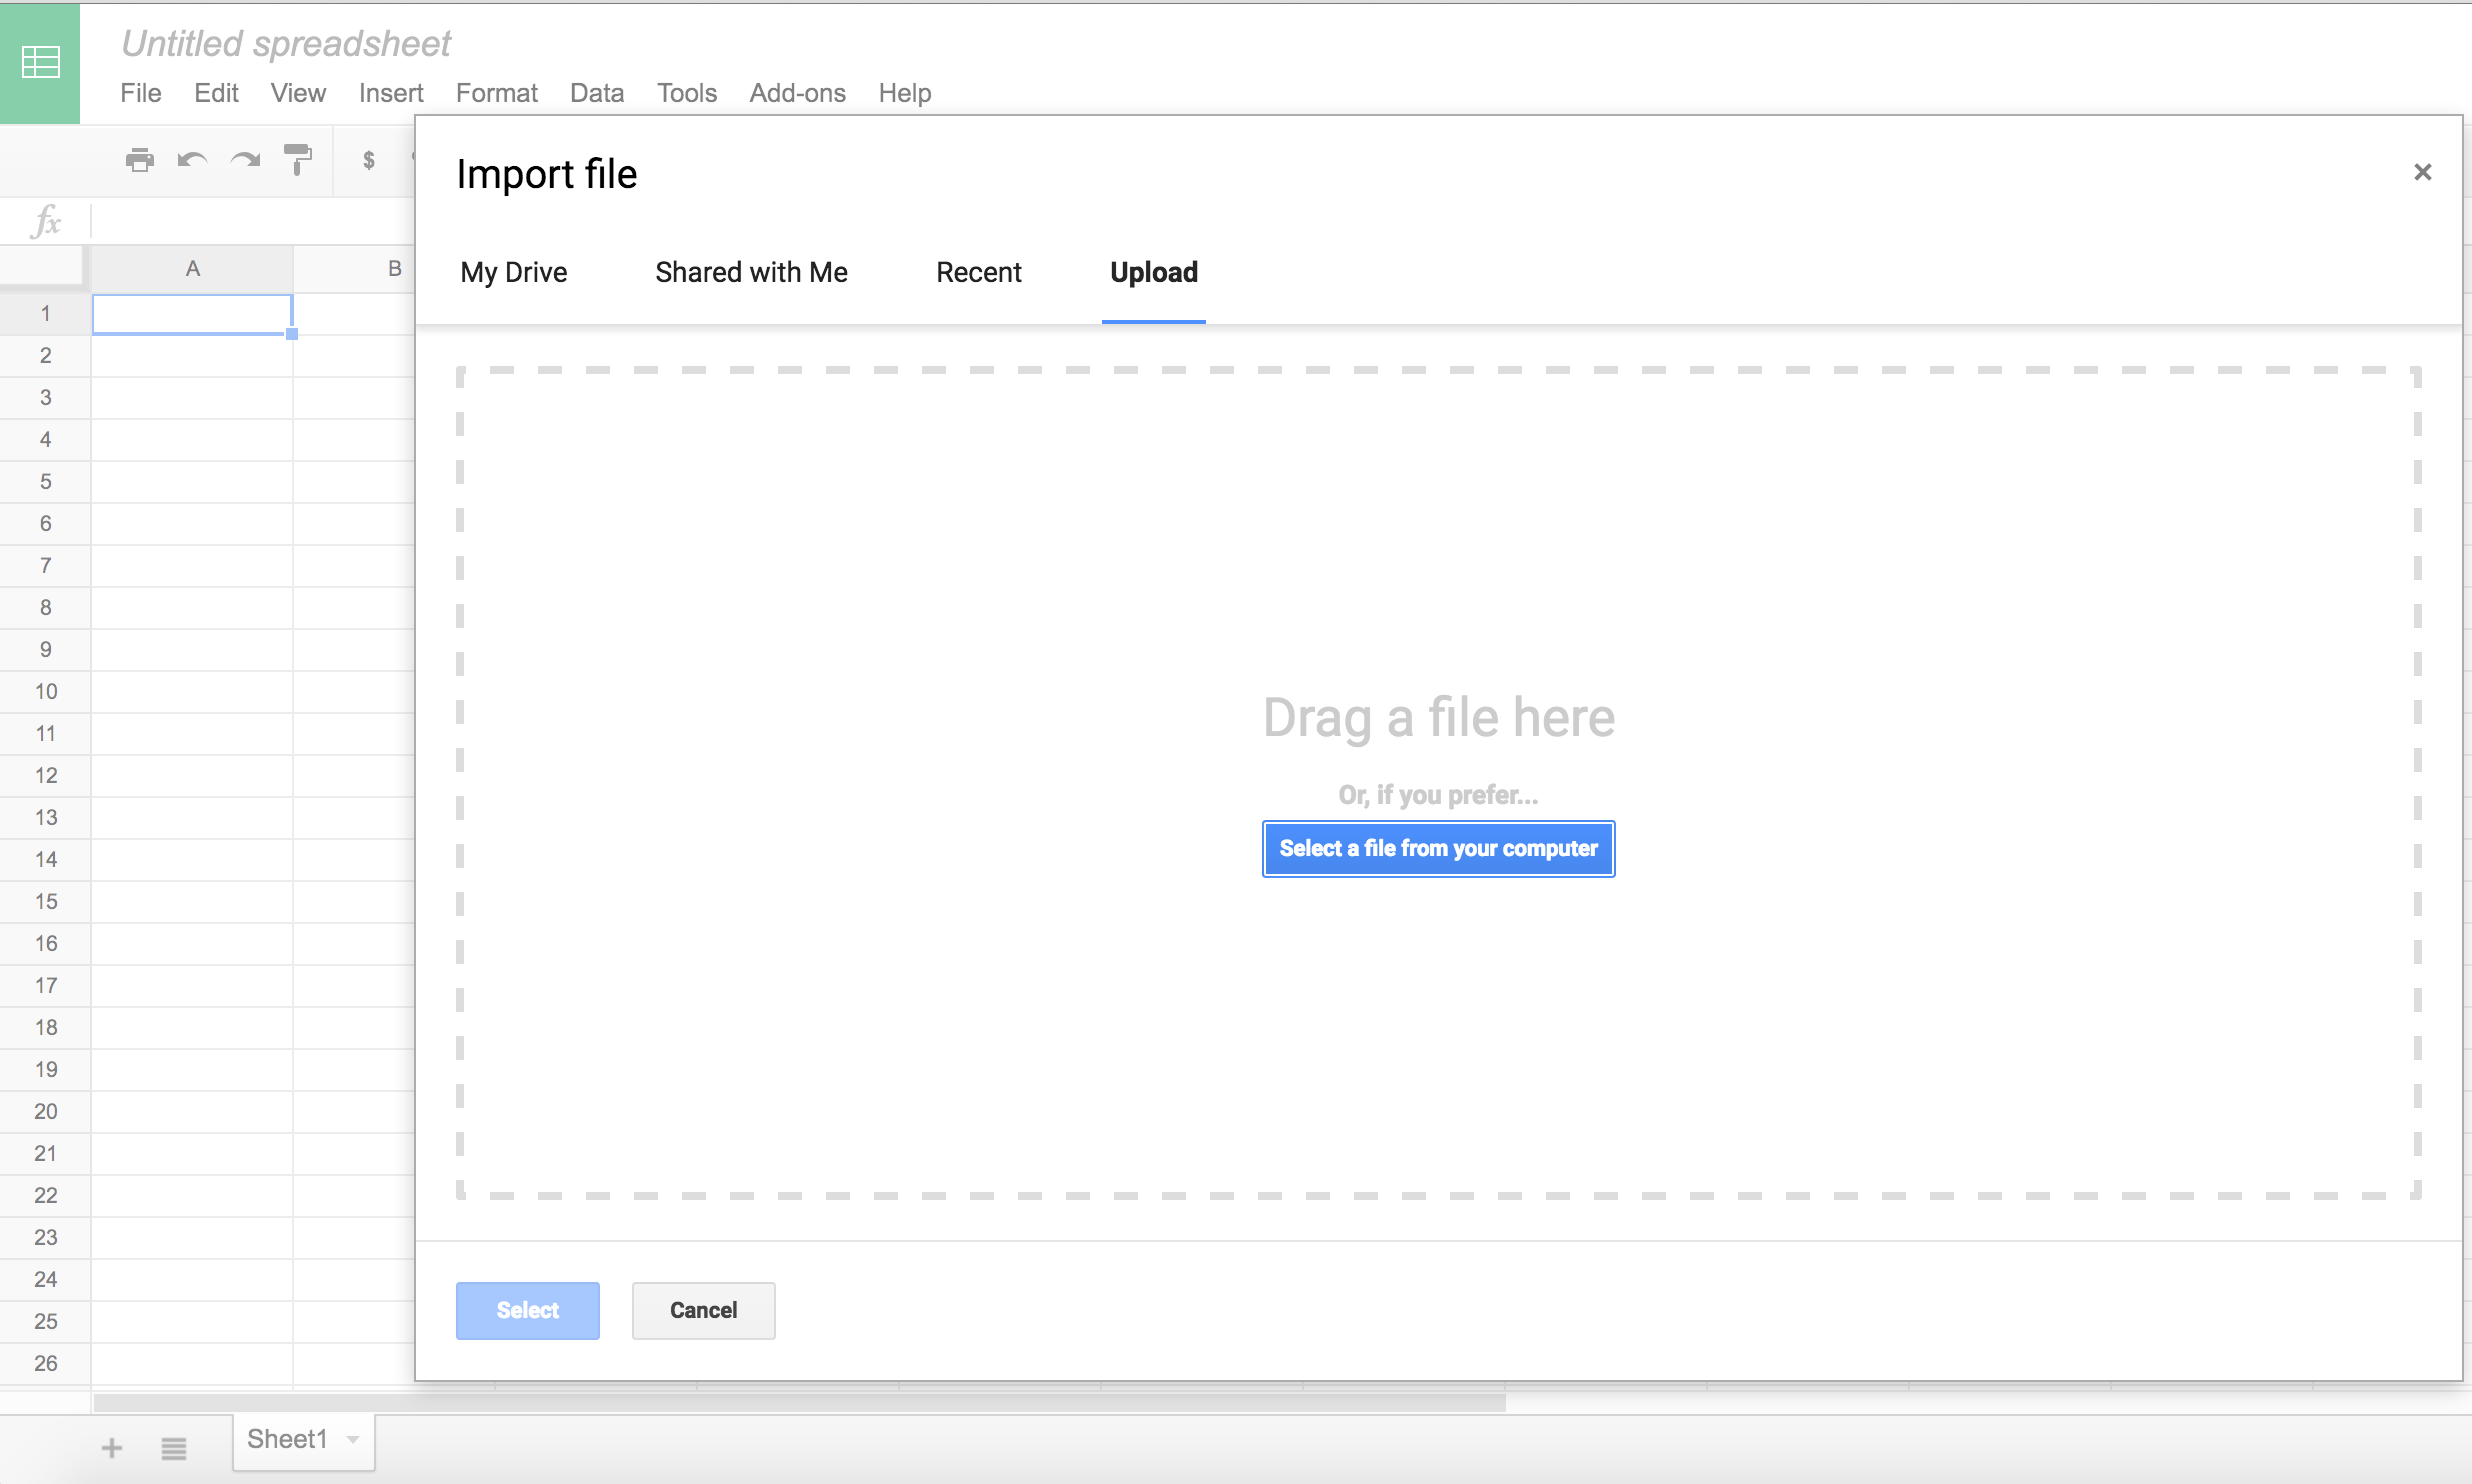The width and height of the screenshot is (2472, 1484).
Task: Click the Drag a file here dropzone text
Action: [x=1439, y=718]
